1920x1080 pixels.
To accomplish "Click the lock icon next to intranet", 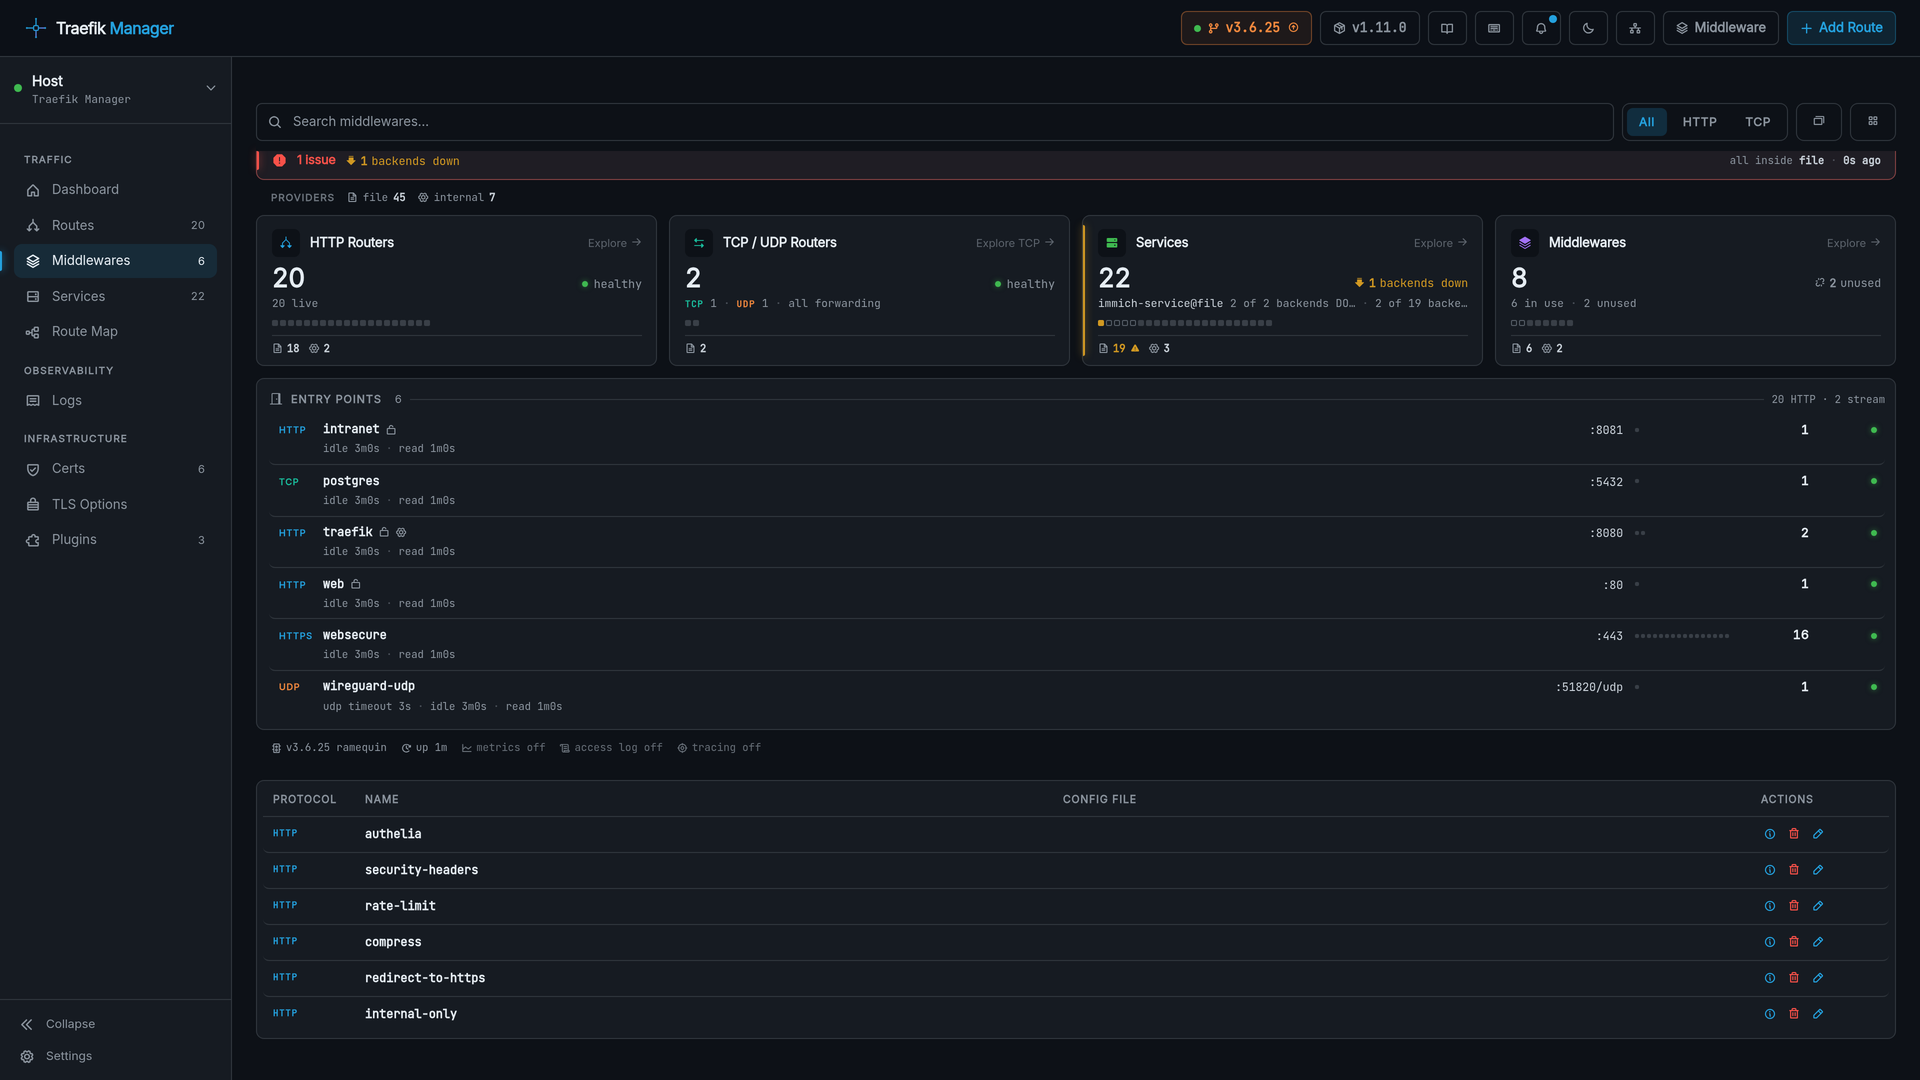I will [x=391, y=430].
